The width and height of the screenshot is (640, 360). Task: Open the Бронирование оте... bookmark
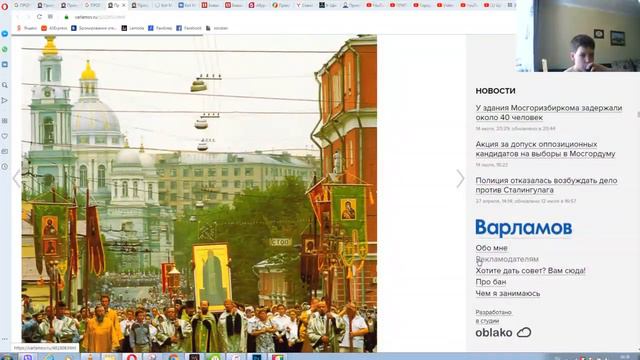(94, 28)
